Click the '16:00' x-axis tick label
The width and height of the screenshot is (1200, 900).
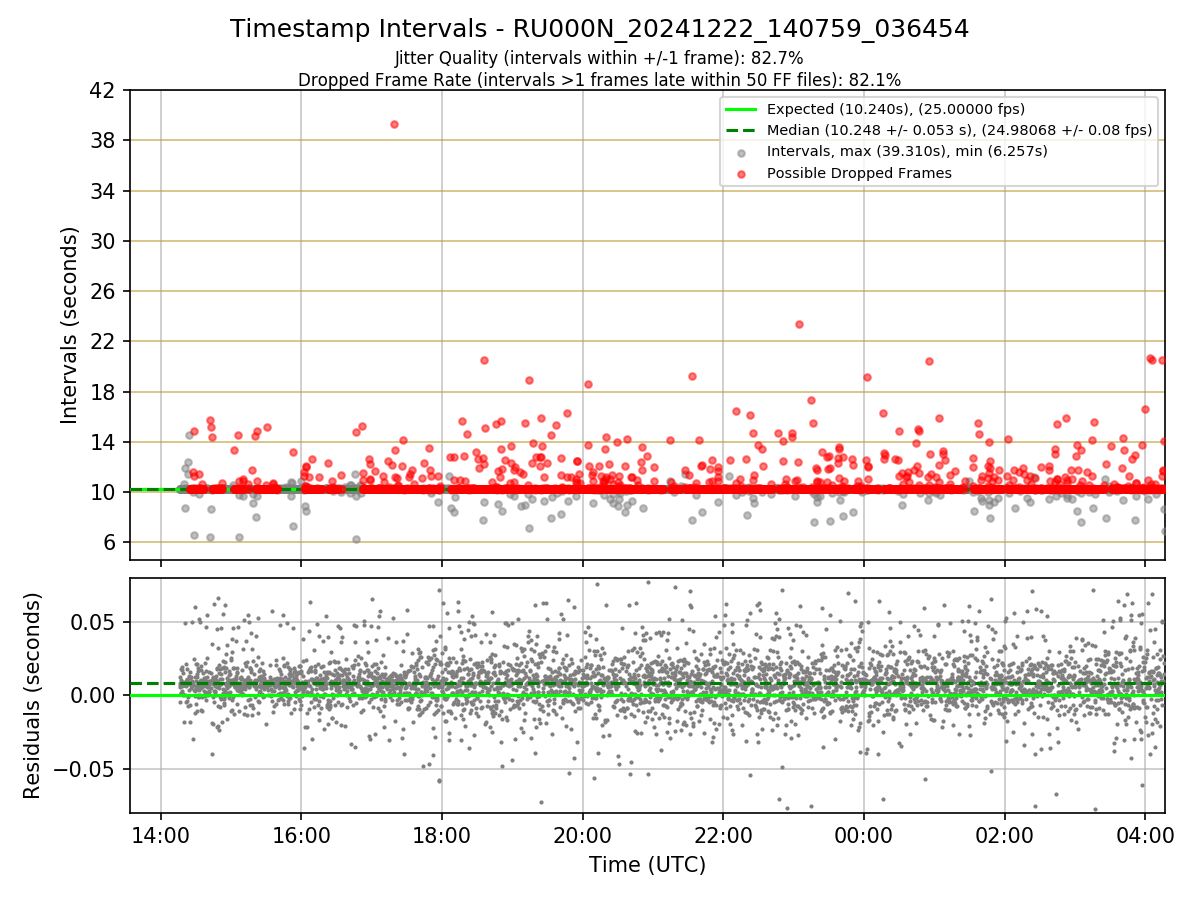tap(301, 834)
